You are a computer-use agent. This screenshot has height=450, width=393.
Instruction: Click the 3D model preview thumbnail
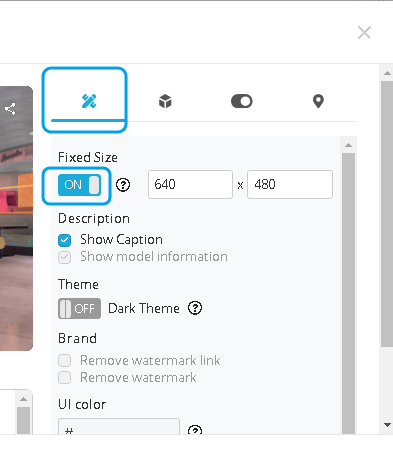[x=16, y=218]
